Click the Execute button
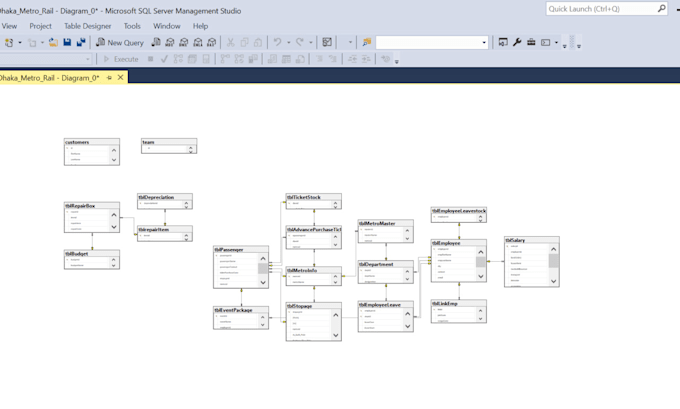This screenshot has width=680, height=409. click(121, 59)
